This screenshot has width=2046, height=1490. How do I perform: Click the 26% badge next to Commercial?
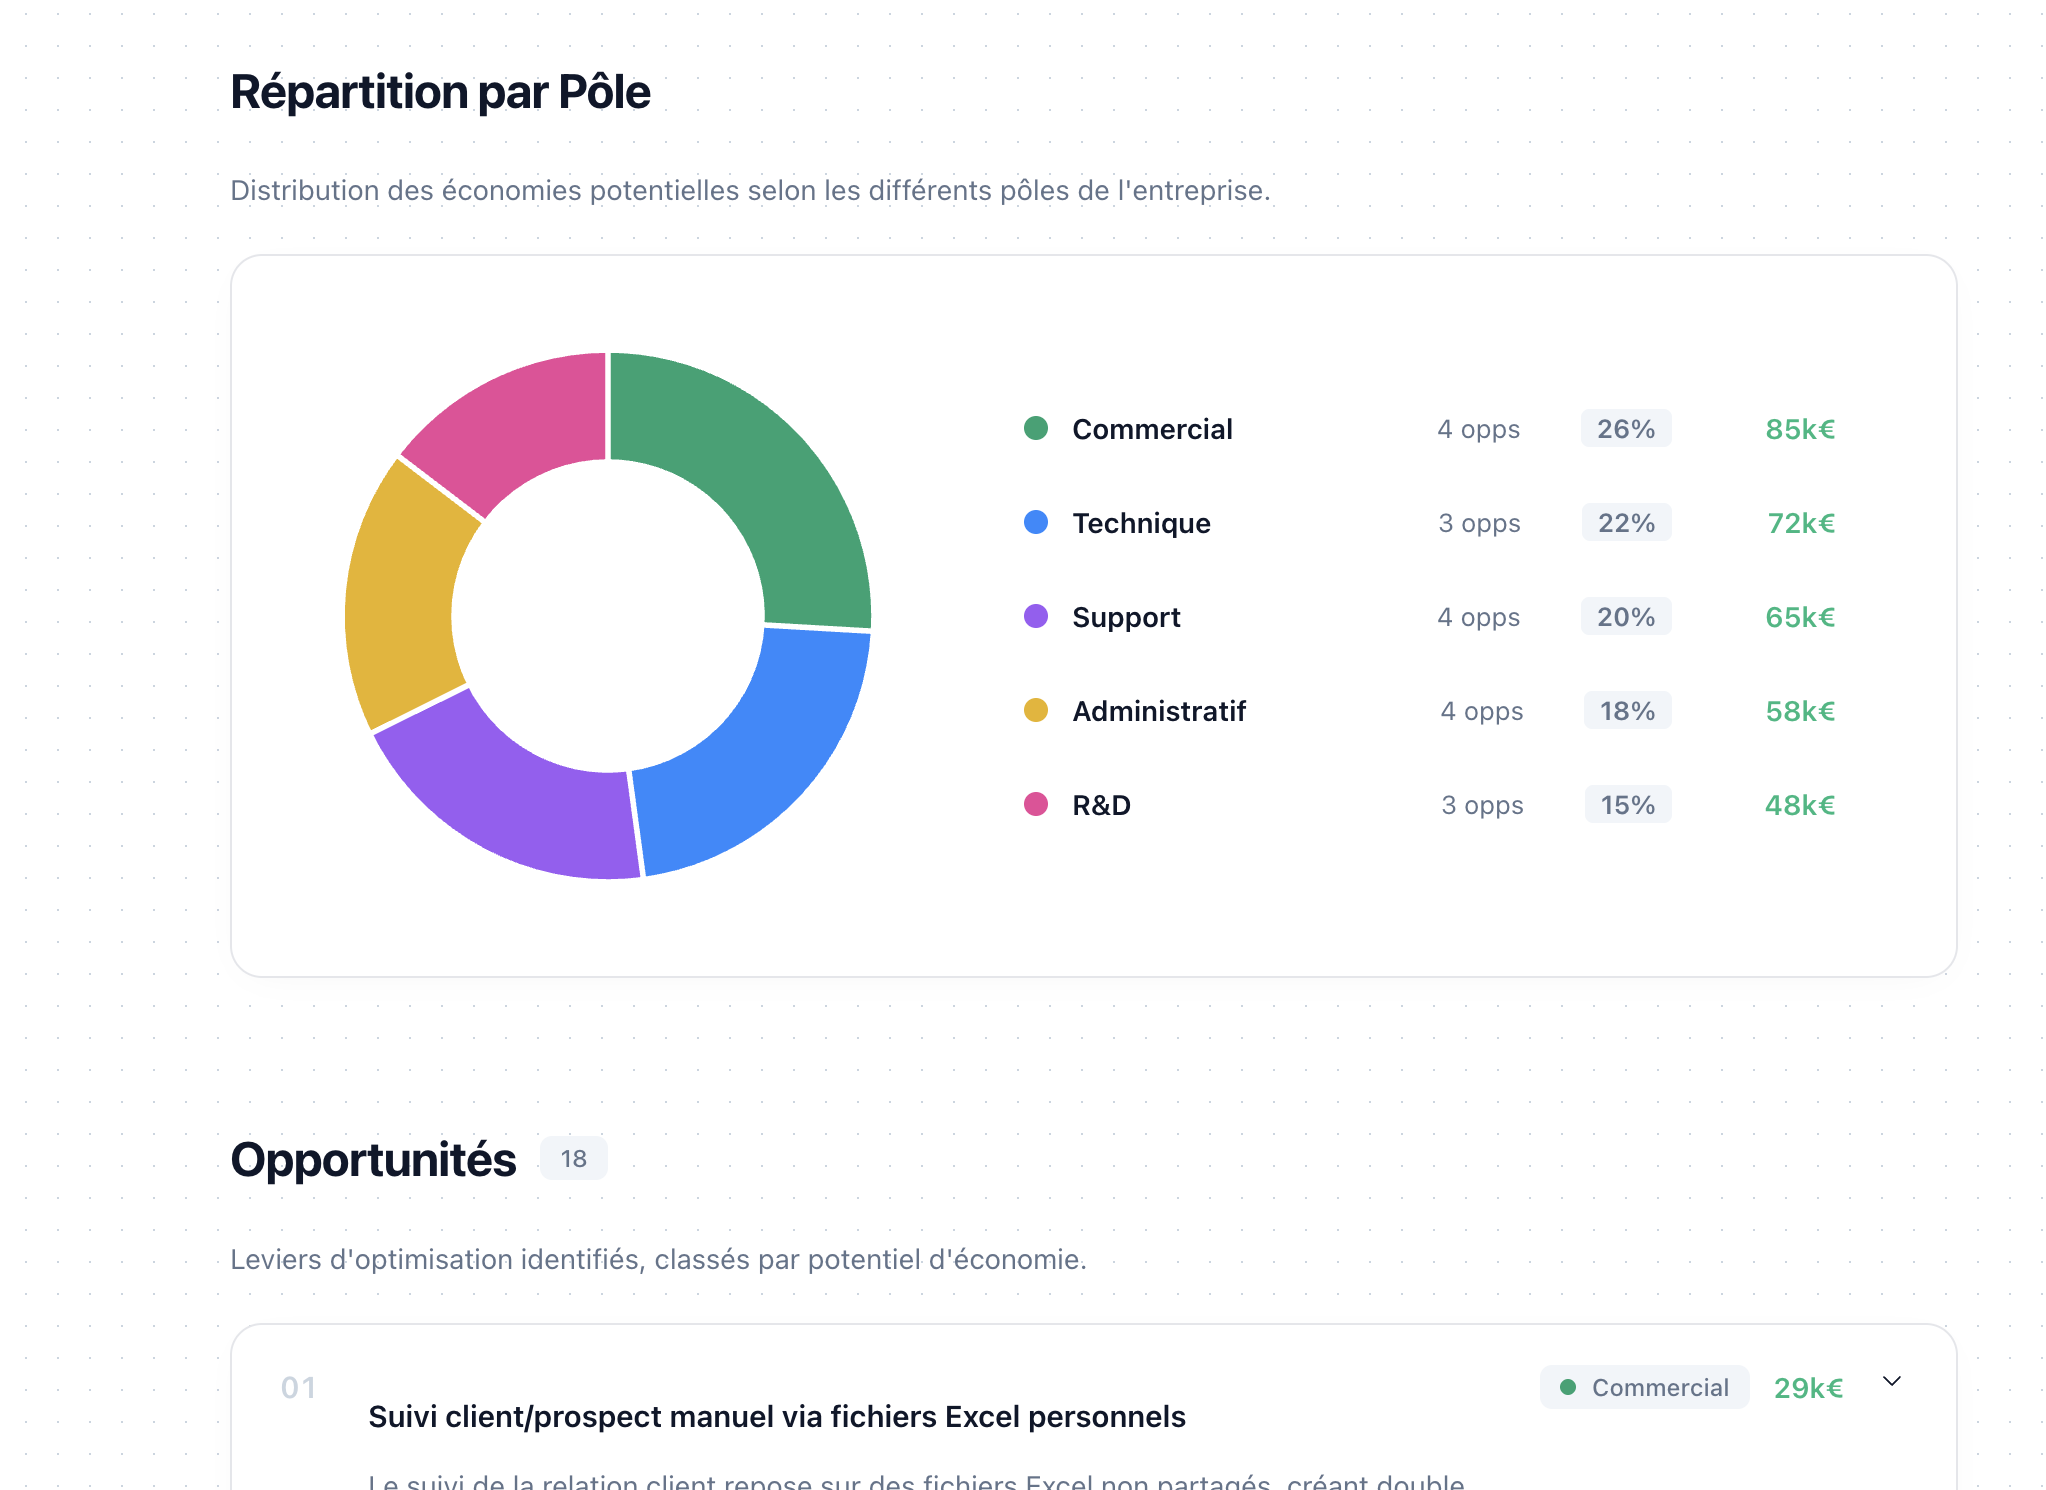click(1625, 428)
